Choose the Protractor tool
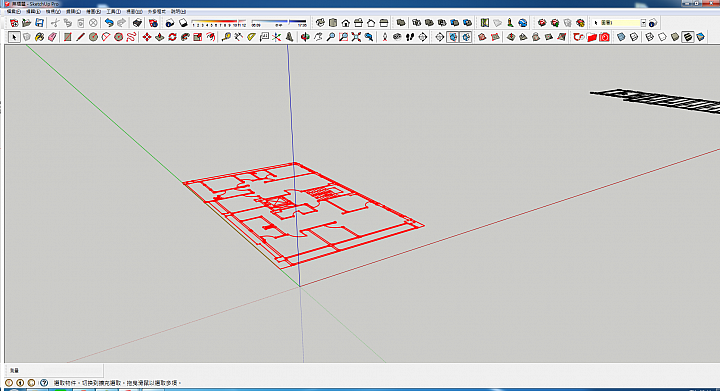 pos(251,37)
